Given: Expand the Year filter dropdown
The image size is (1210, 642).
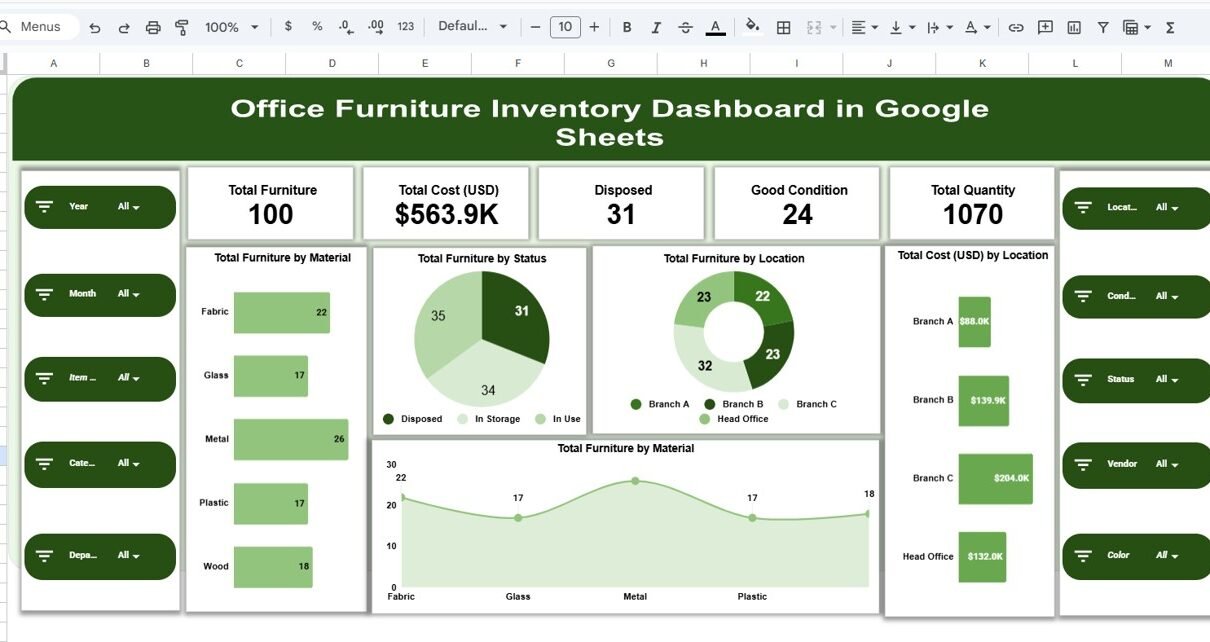Looking at the screenshot, I should point(129,207).
